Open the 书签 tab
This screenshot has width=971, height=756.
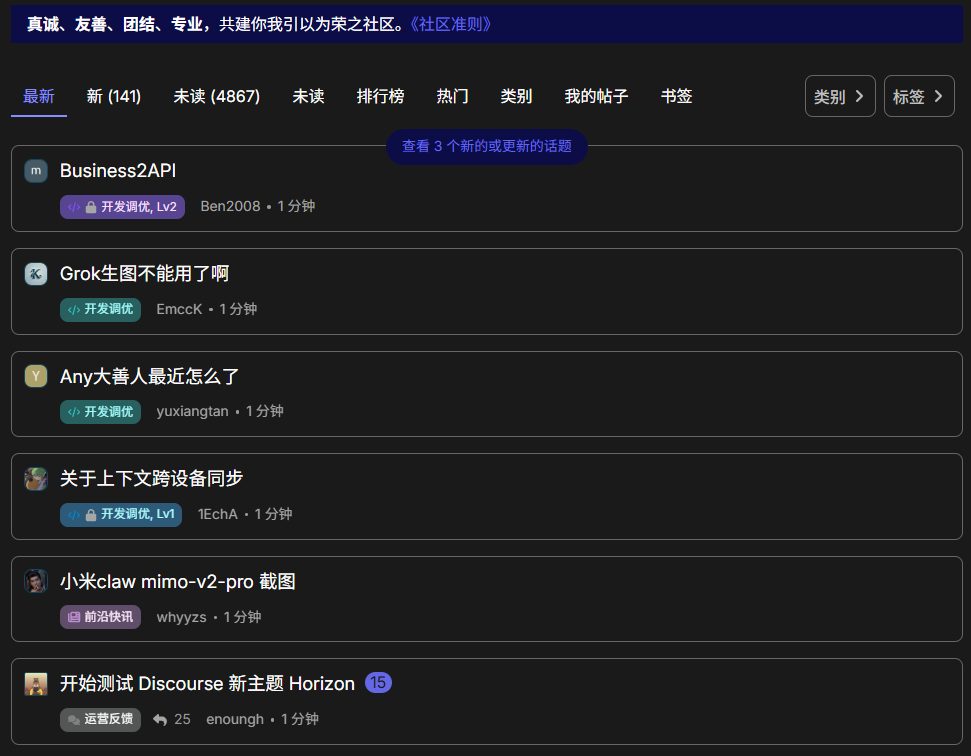point(676,96)
